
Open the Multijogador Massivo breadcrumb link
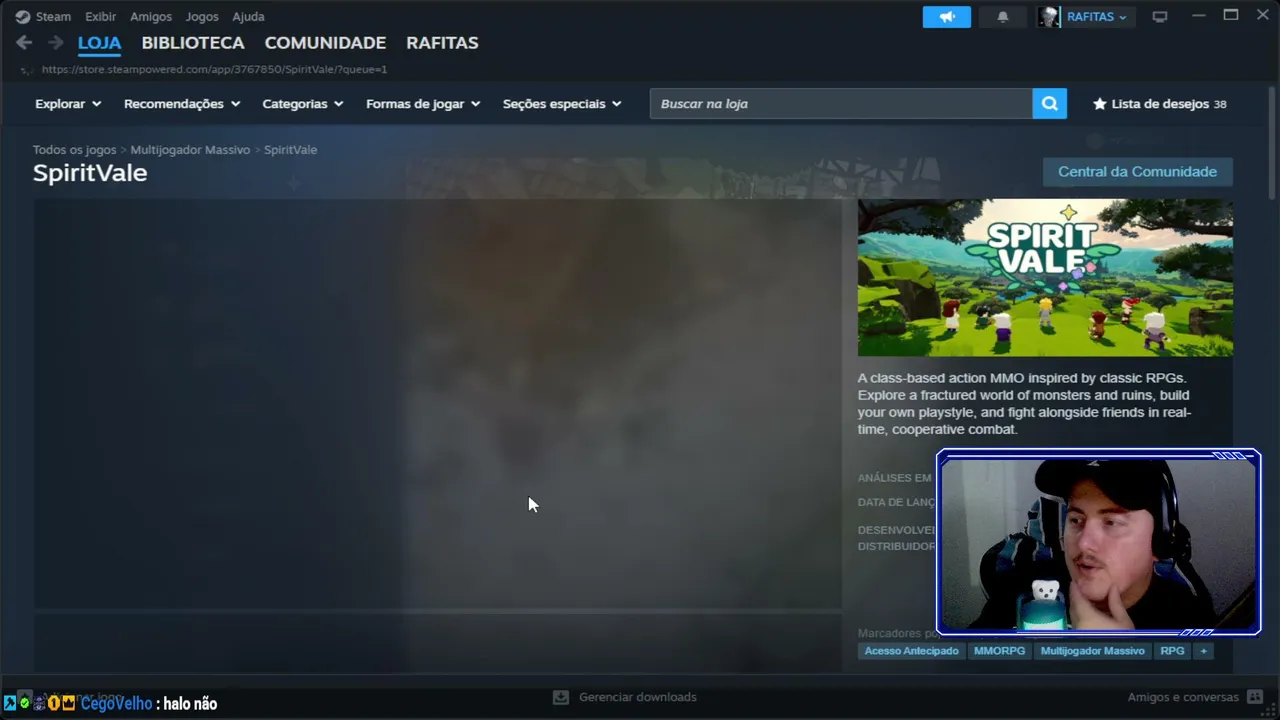click(190, 150)
